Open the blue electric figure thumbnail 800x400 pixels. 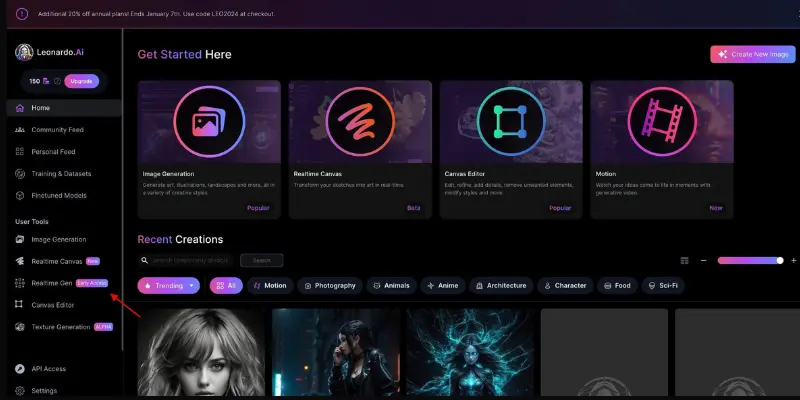470,352
